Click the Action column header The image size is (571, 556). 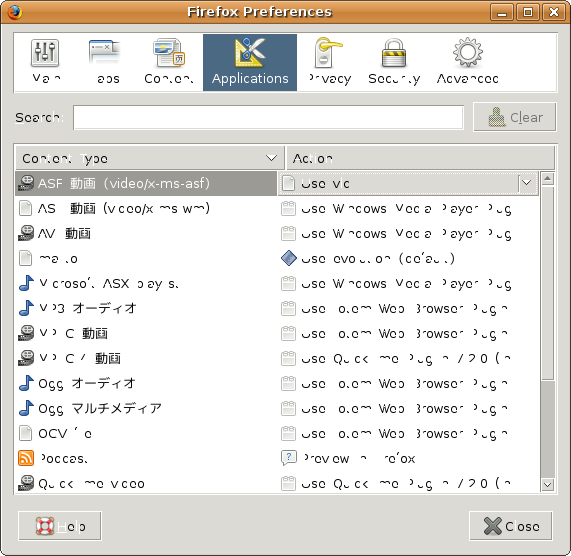(420, 158)
